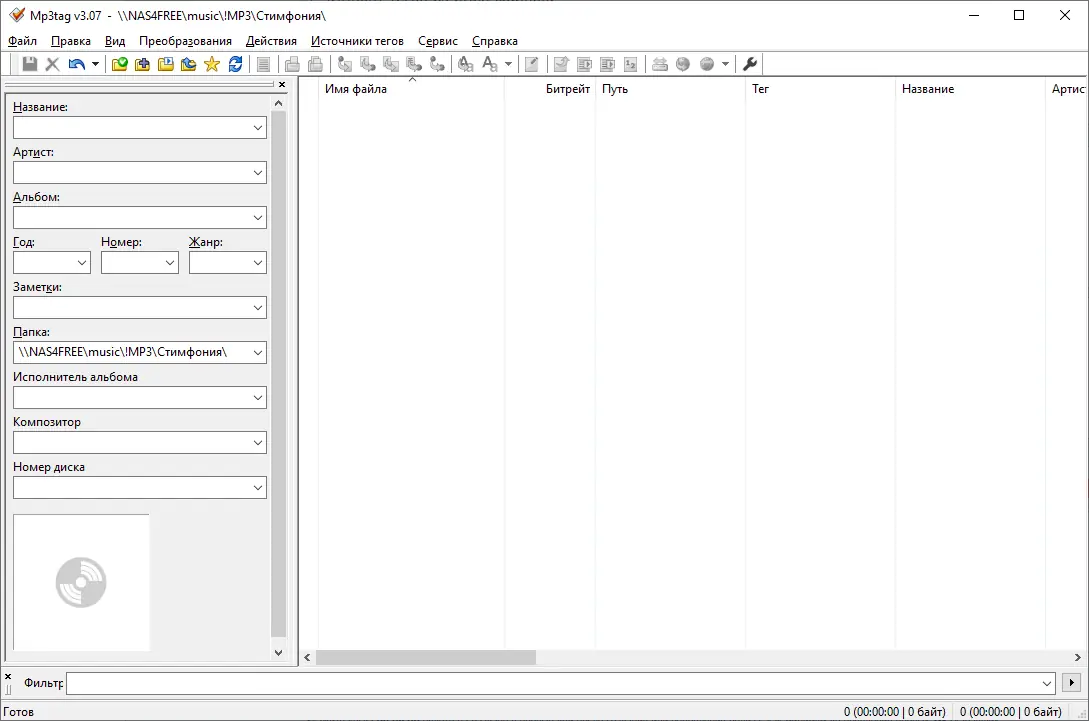This screenshot has height=721, width=1089.
Task: Click the file list scroll-left arrow
Action: [308, 657]
